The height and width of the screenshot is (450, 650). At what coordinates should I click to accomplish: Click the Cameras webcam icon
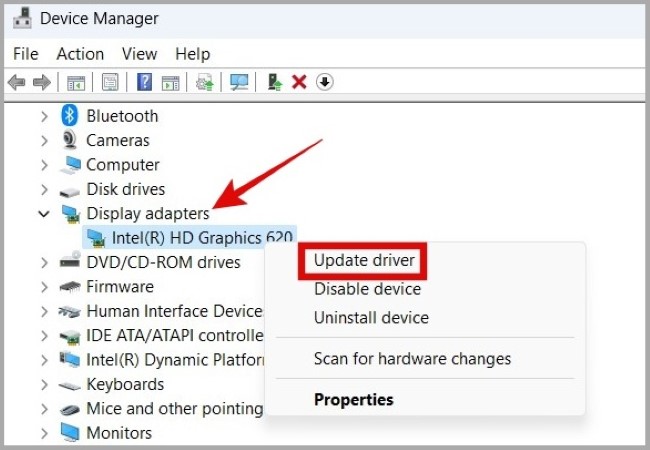pyautogui.click(x=70, y=140)
